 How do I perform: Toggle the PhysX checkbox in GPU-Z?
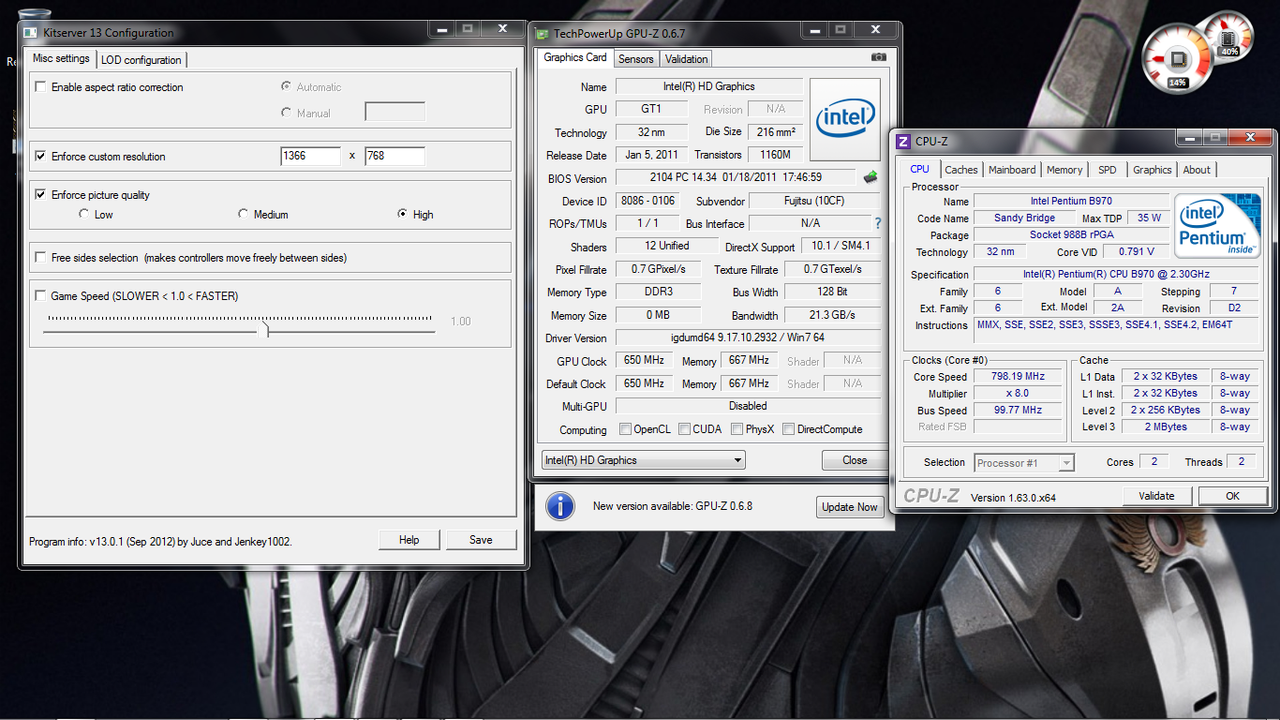click(x=737, y=429)
